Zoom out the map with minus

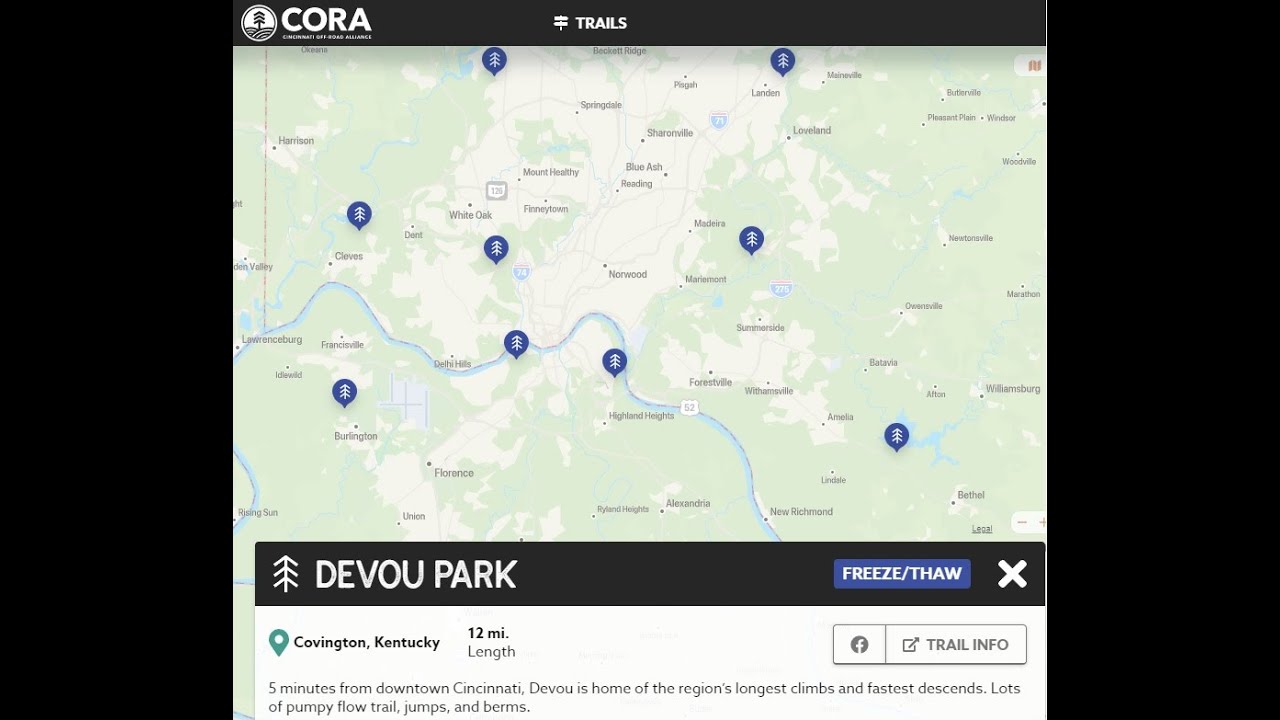click(1022, 522)
